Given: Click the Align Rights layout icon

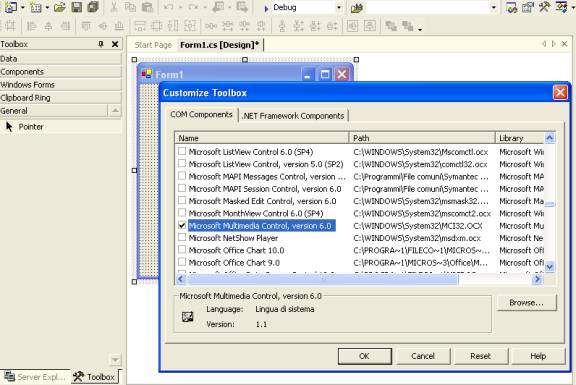Looking at the screenshot, I should (x=65, y=26).
